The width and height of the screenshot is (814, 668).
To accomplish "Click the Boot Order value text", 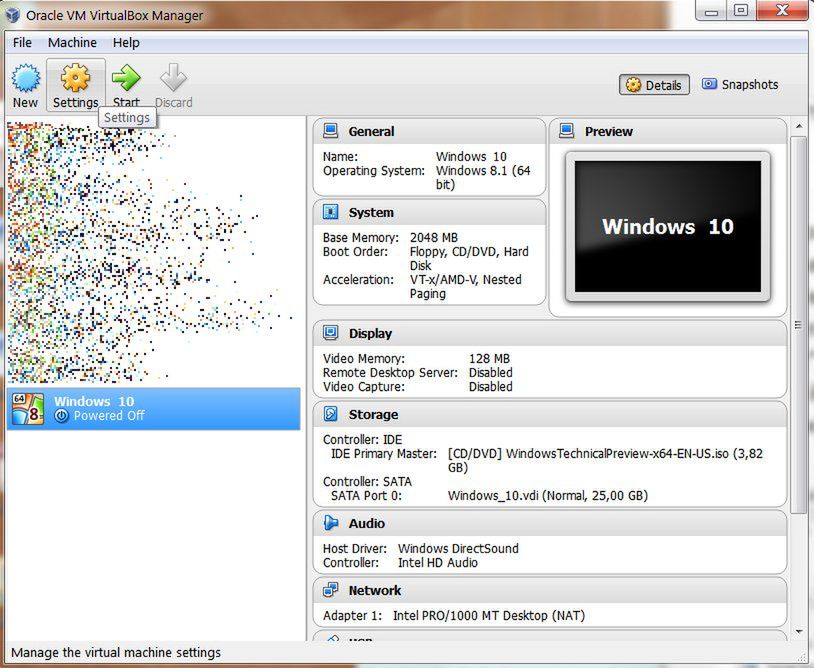I will click(469, 258).
